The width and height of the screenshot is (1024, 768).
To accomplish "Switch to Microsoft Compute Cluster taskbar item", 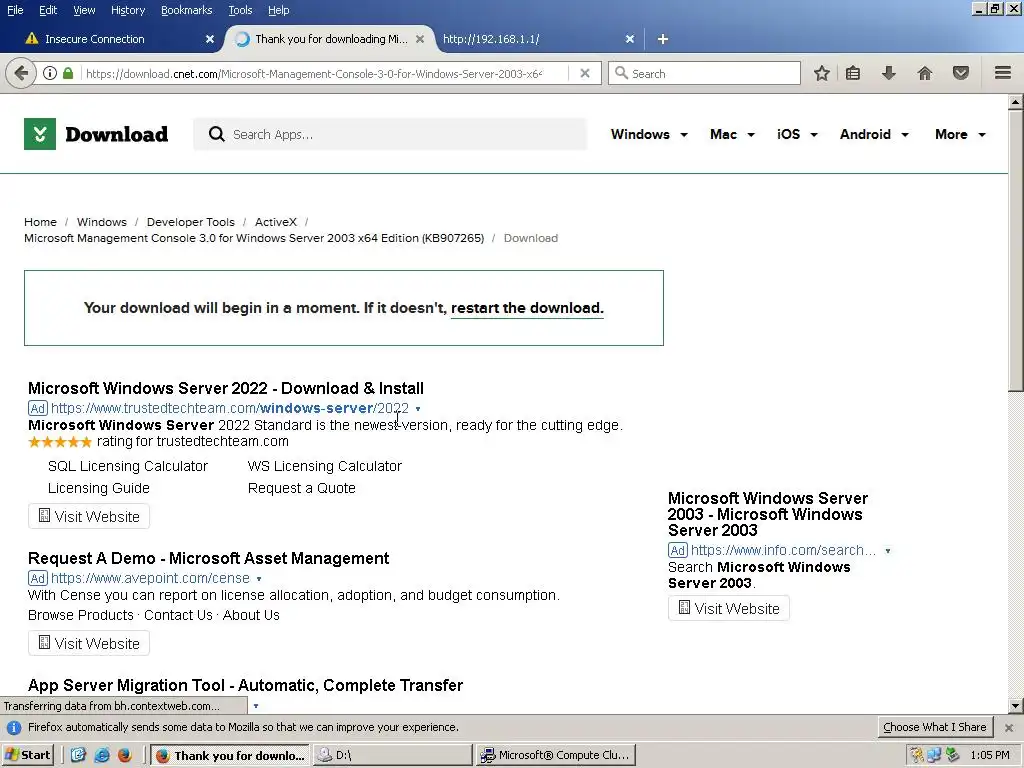I will pos(556,755).
